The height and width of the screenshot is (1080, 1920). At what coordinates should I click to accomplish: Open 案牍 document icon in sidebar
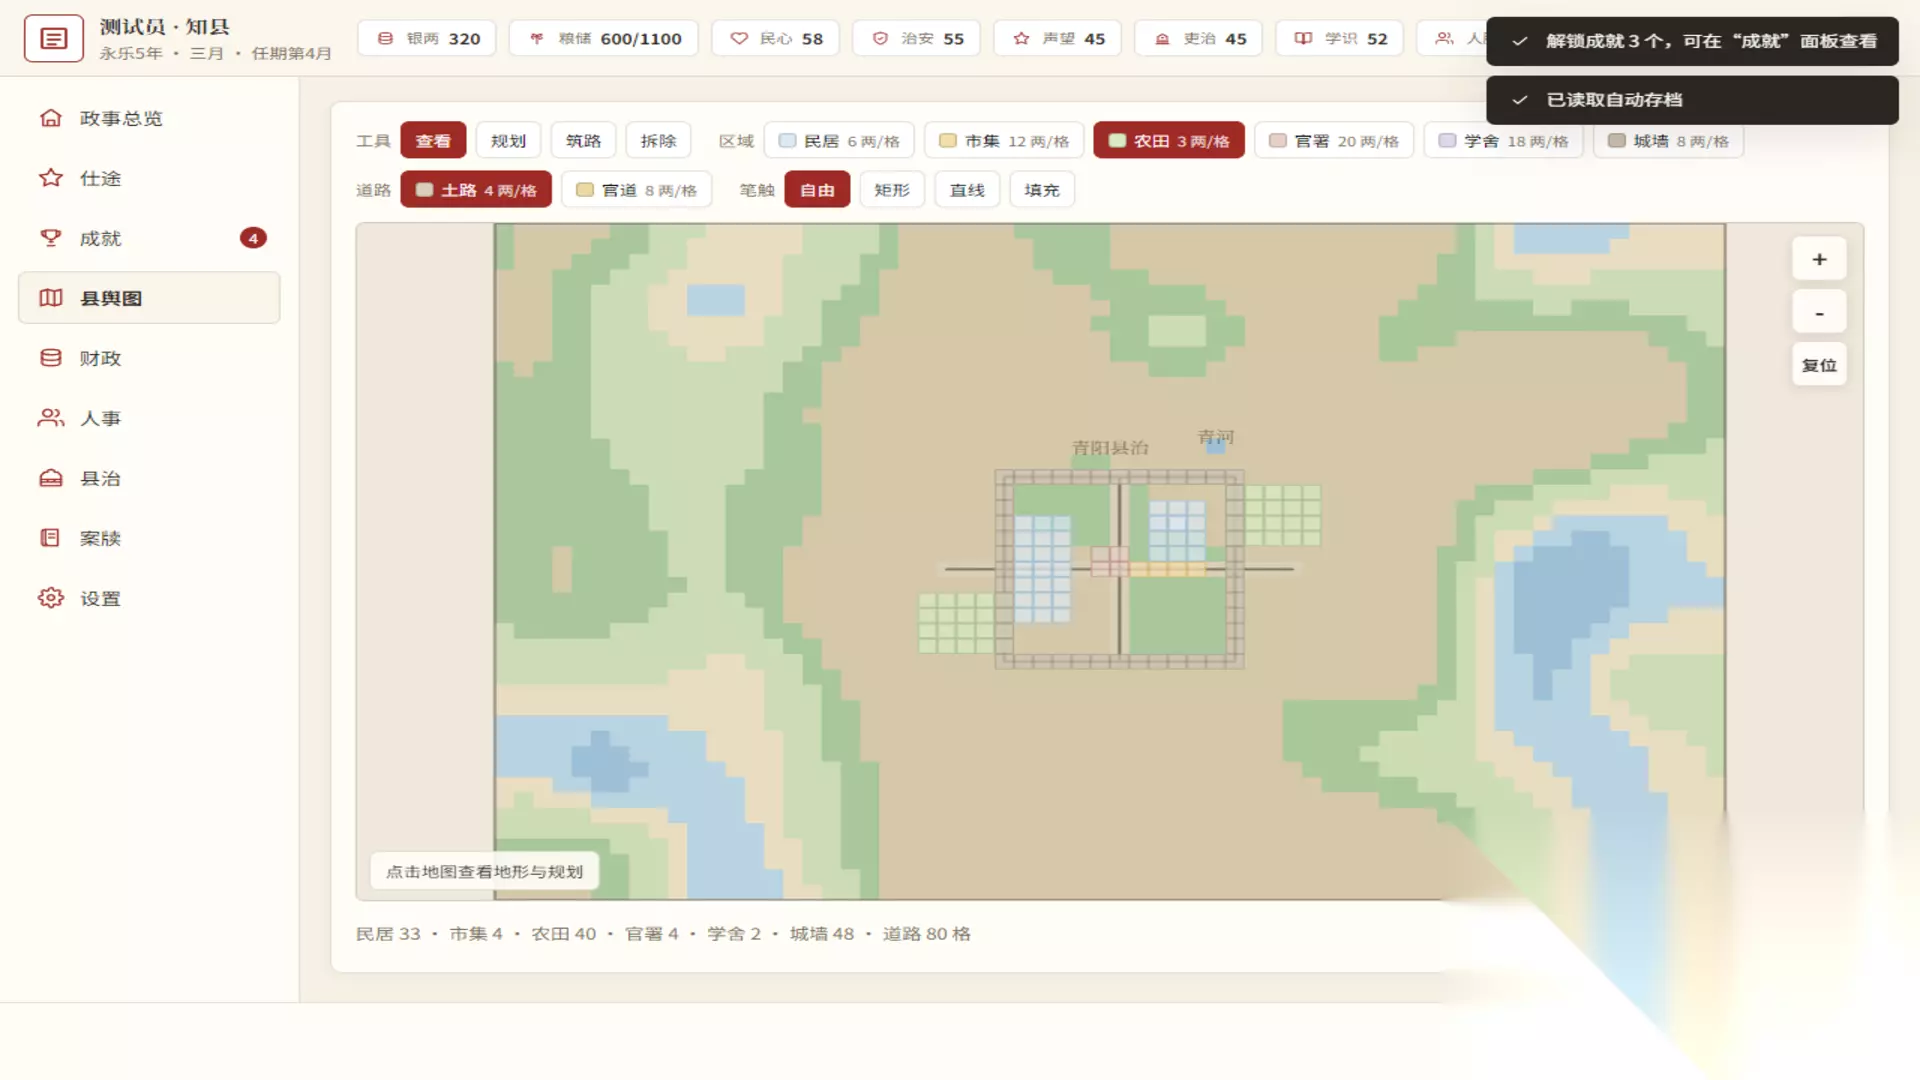click(x=51, y=538)
